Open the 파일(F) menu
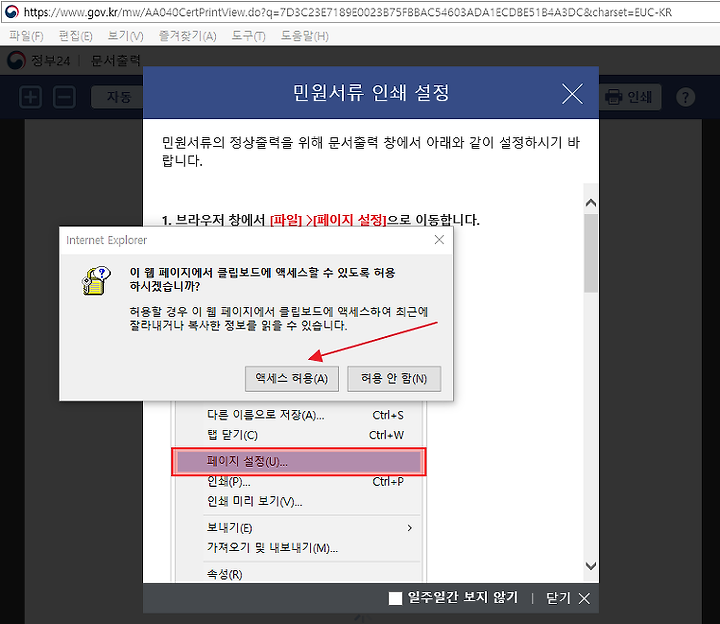 pos(26,36)
